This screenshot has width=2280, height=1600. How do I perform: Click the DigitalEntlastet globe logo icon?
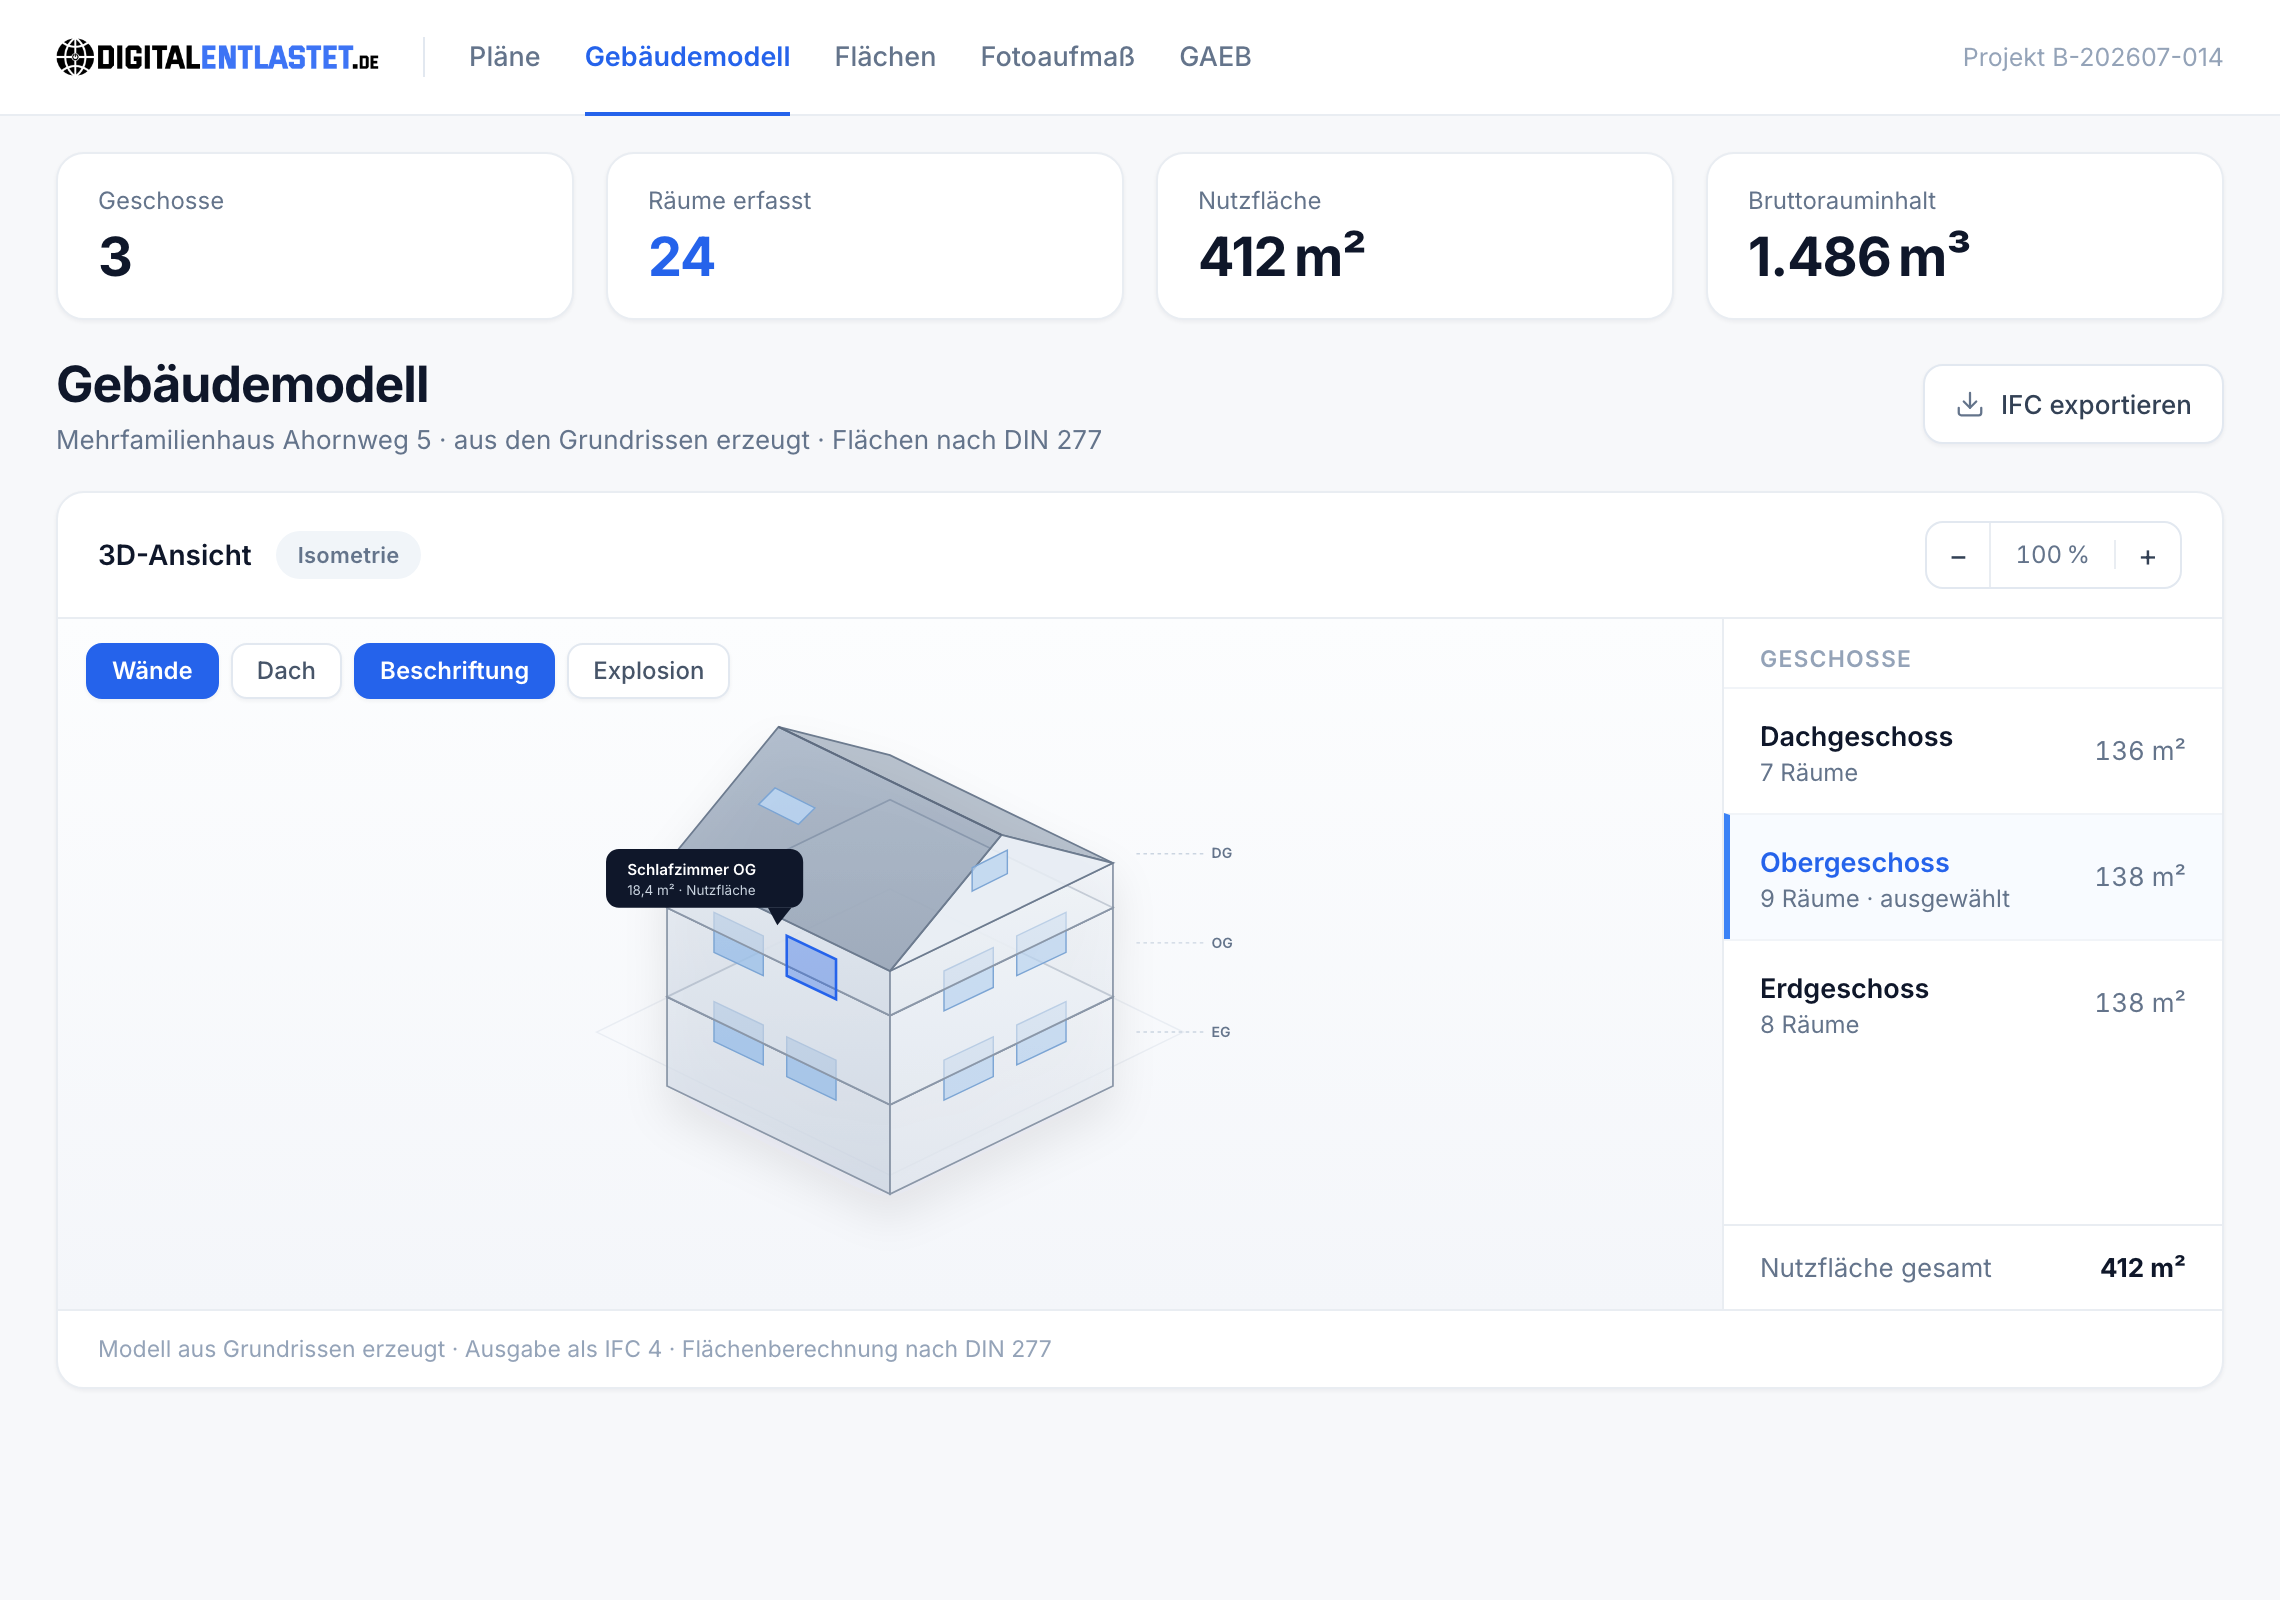(x=75, y=57)
